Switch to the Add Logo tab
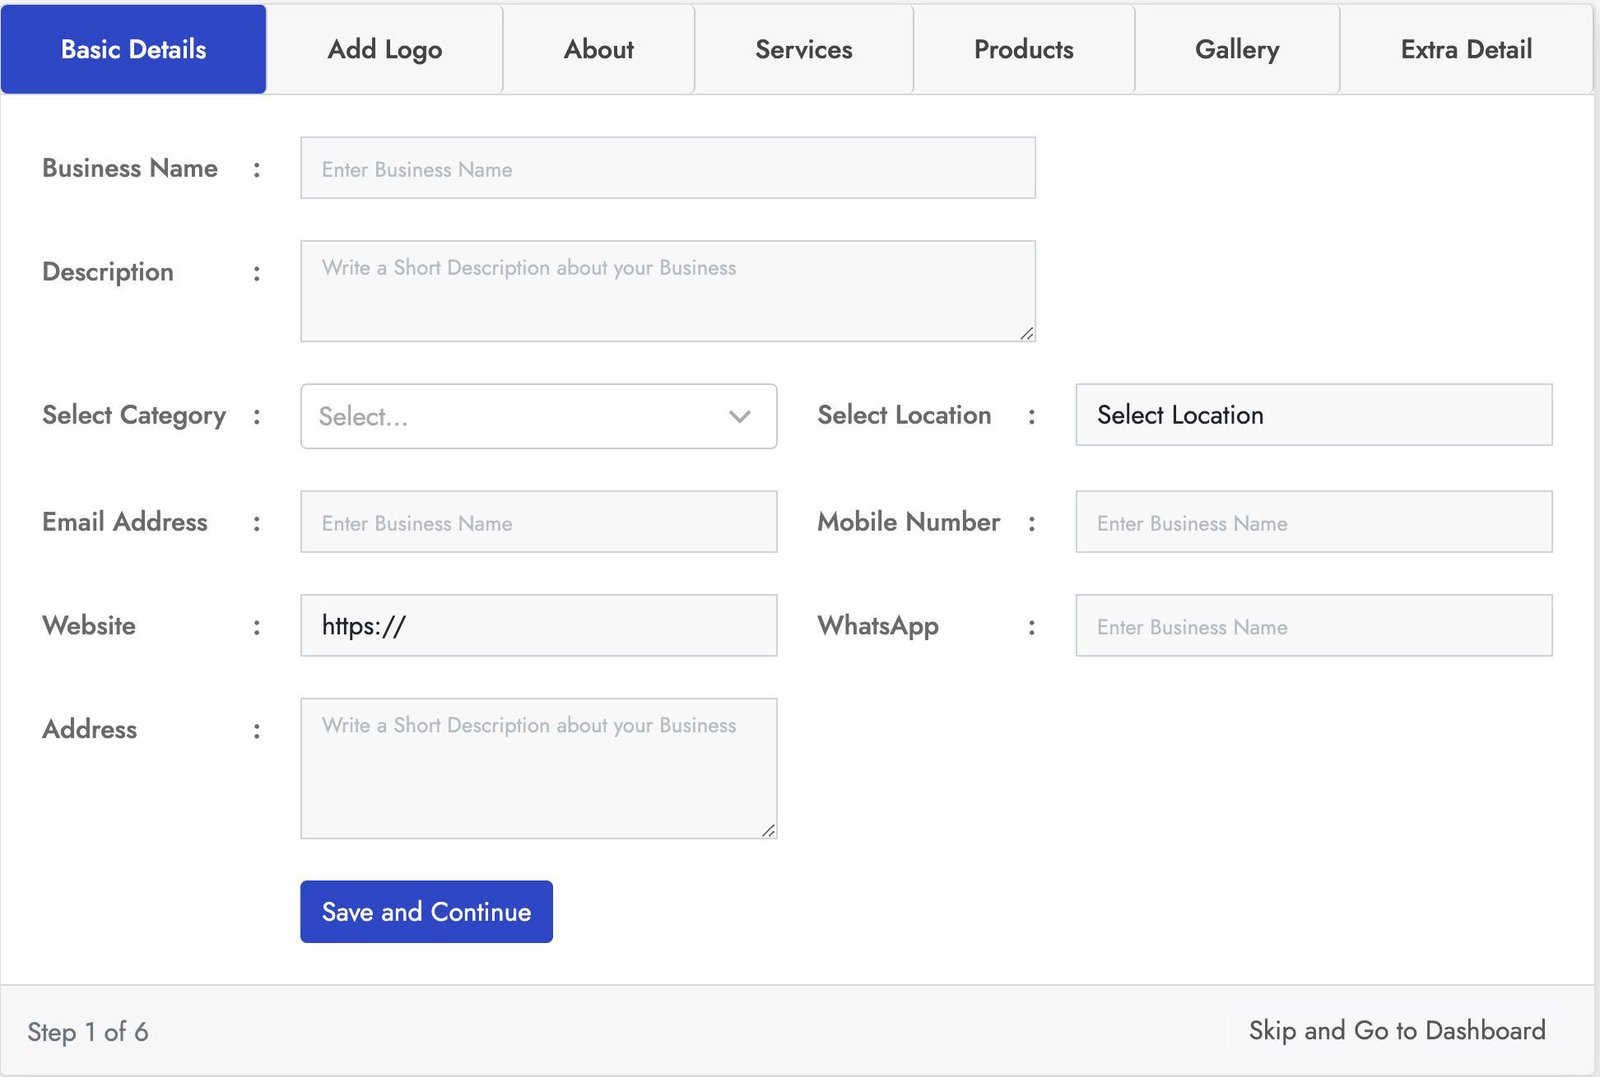The height and width of the screenshot is (1077, 1600). click(384, 49)
